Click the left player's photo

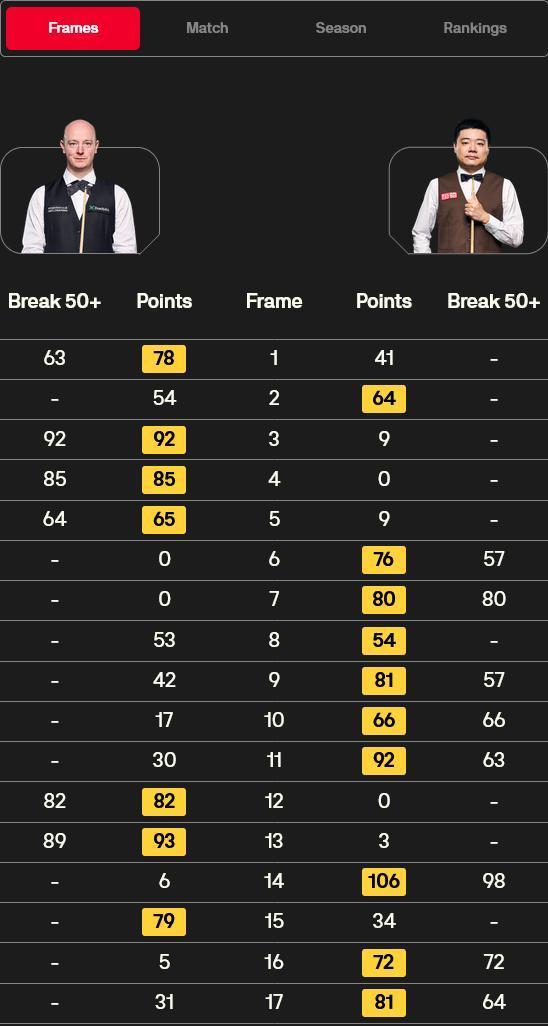pos(79,186)
